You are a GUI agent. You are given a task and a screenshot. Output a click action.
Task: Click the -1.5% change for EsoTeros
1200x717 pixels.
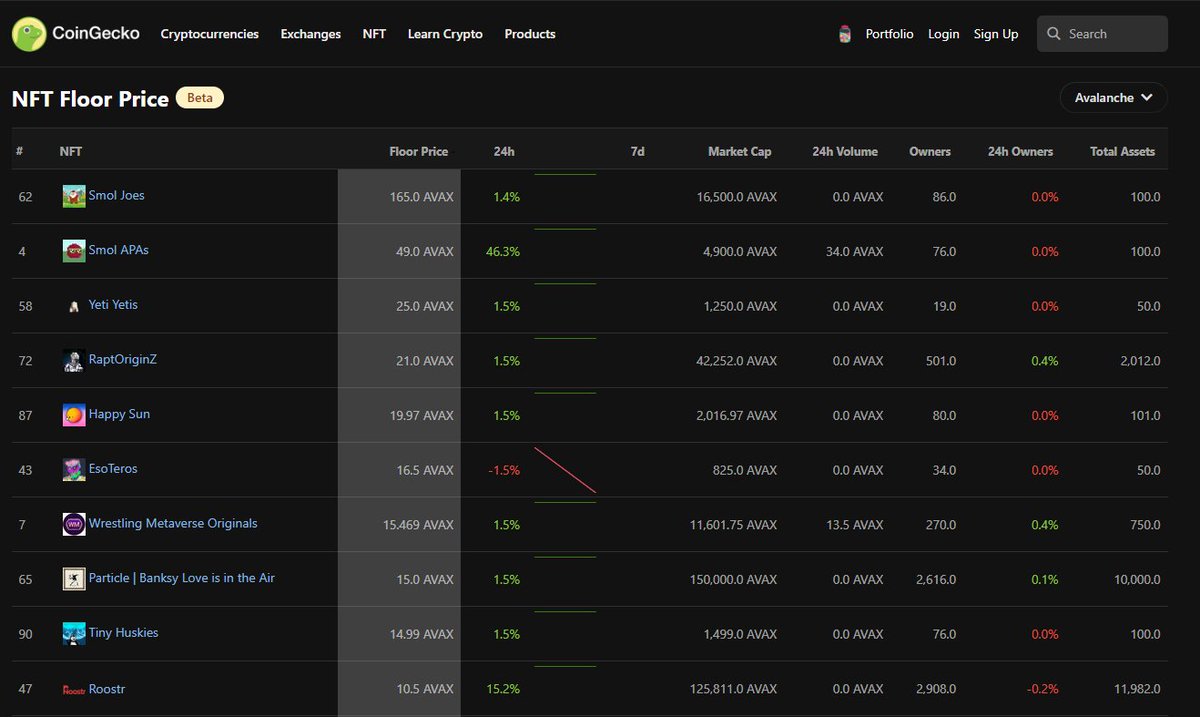pos(503,470)
